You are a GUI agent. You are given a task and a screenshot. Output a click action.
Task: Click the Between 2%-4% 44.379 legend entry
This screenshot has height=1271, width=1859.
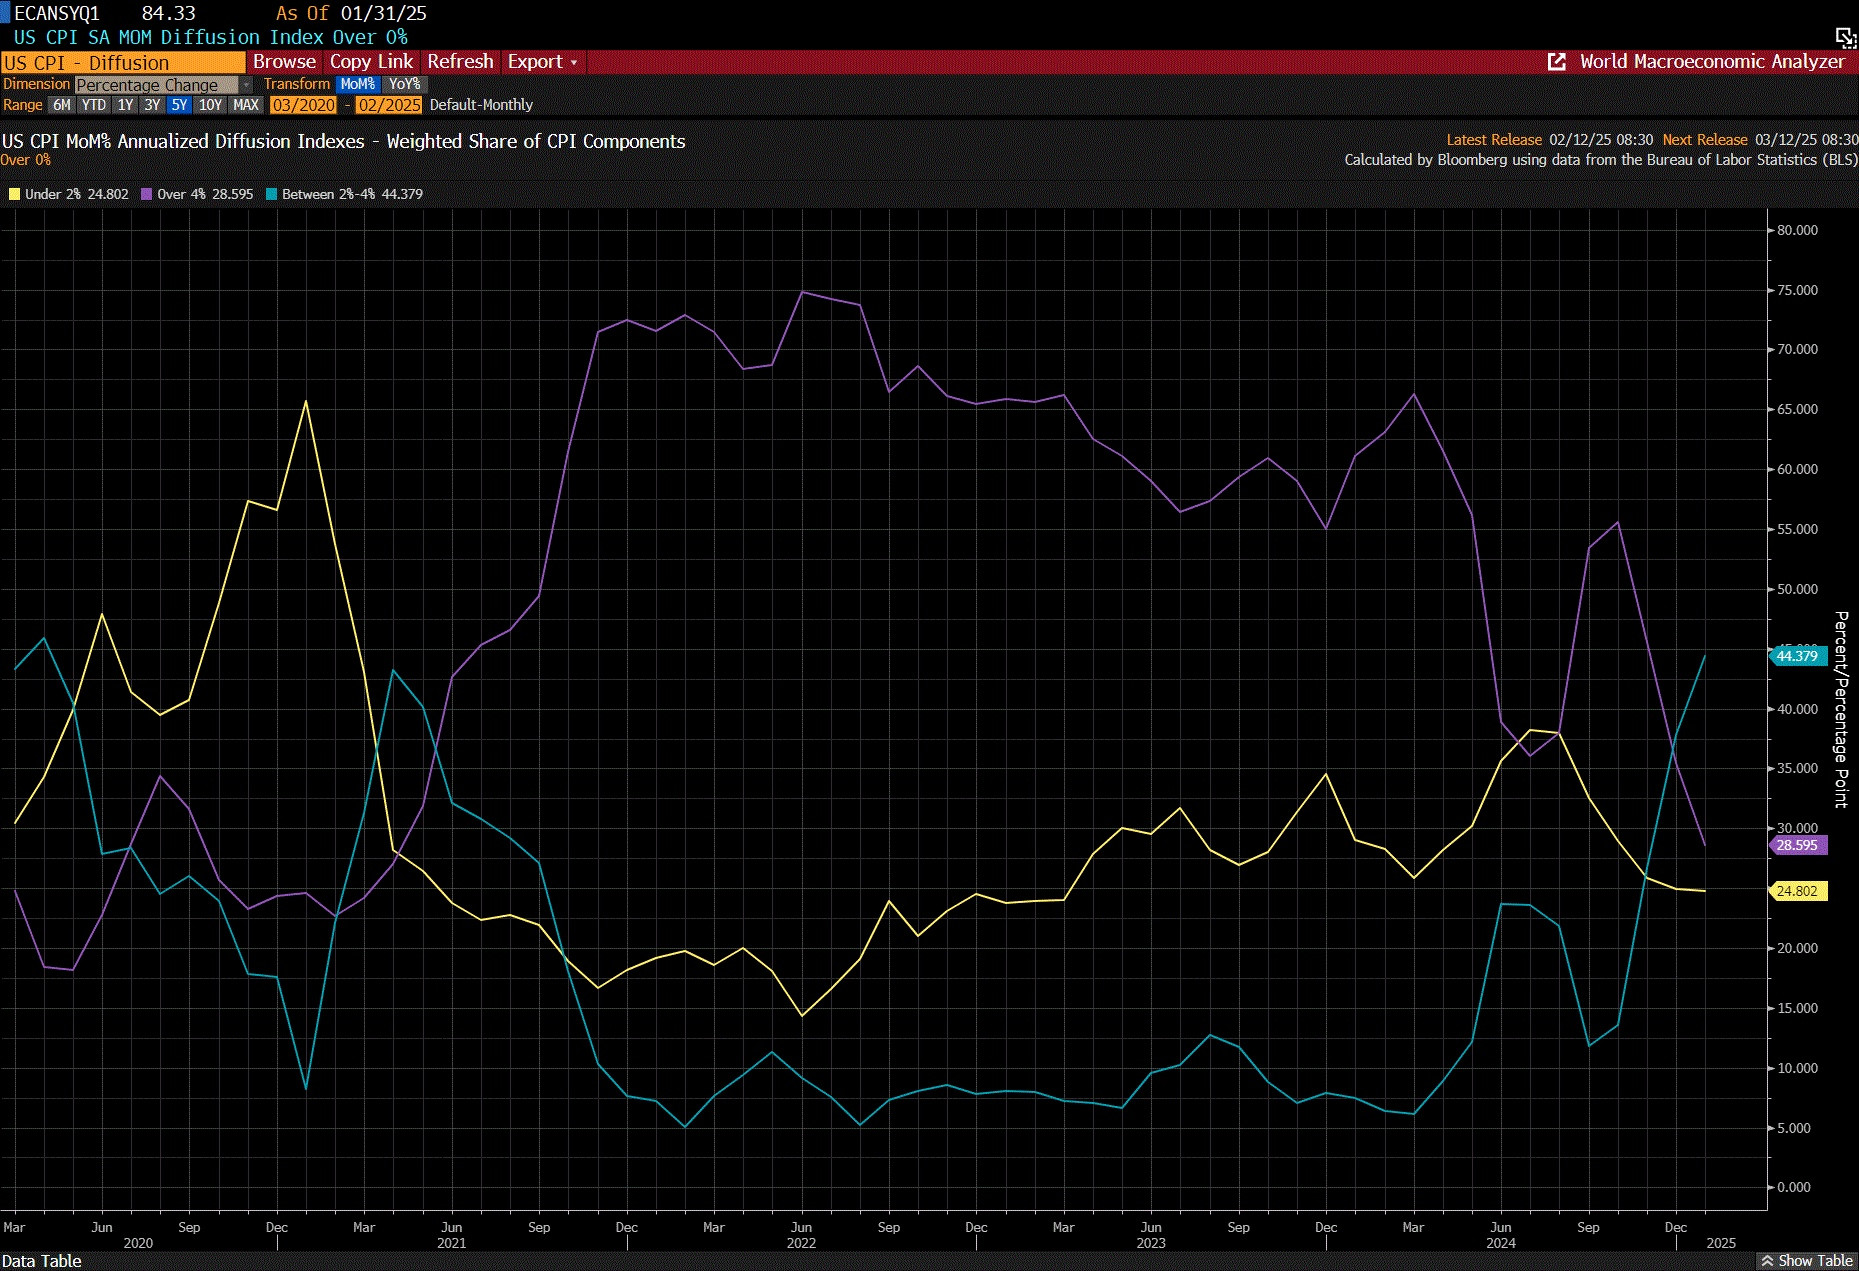point(345,194)
